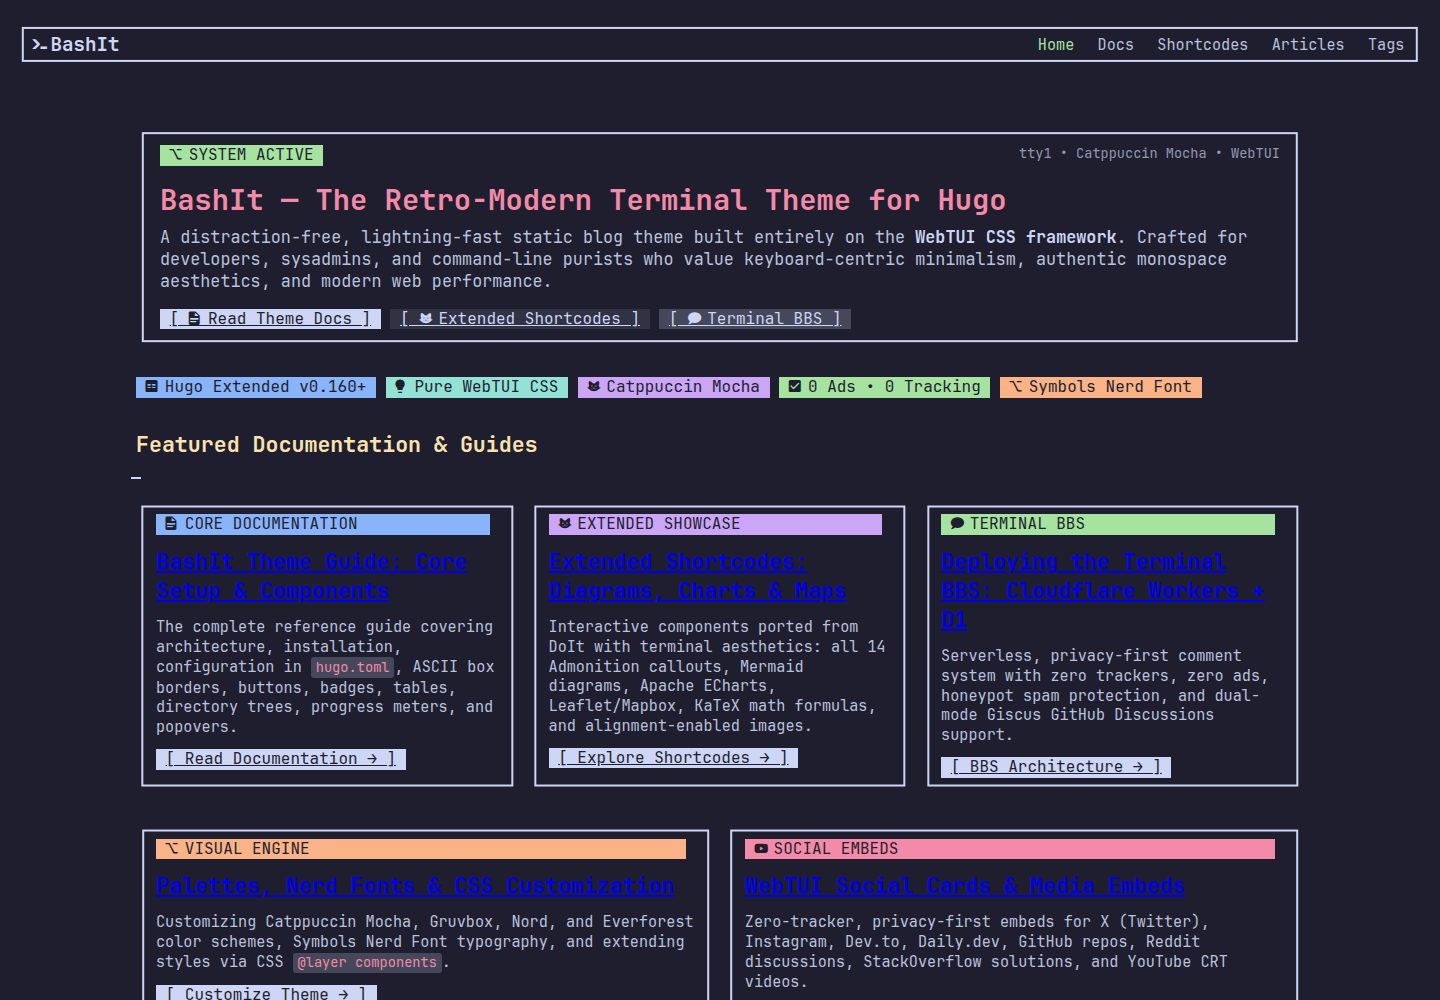Click the chat icon in the green TERMINAL BBS card header

[957, 524]
